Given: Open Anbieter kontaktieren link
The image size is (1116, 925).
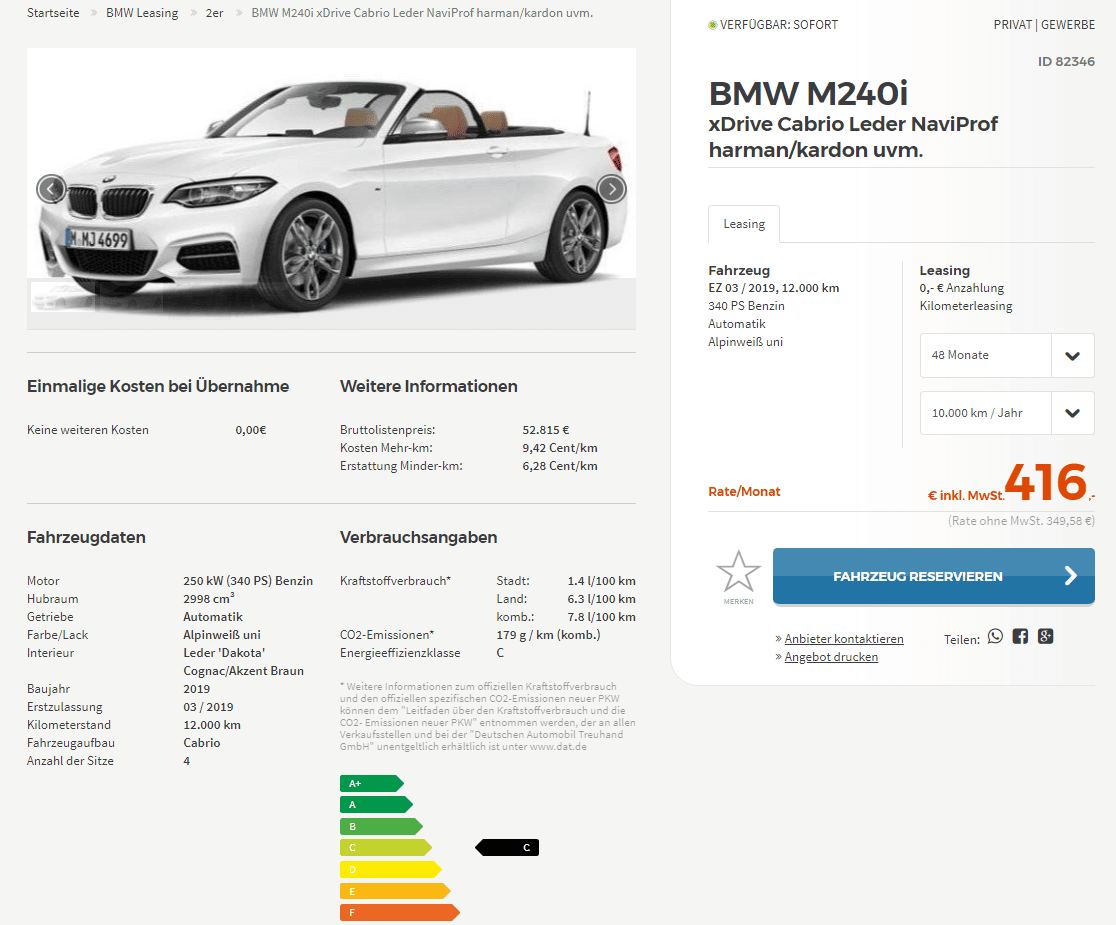Looking at the screenshot, I should [844, 639].
